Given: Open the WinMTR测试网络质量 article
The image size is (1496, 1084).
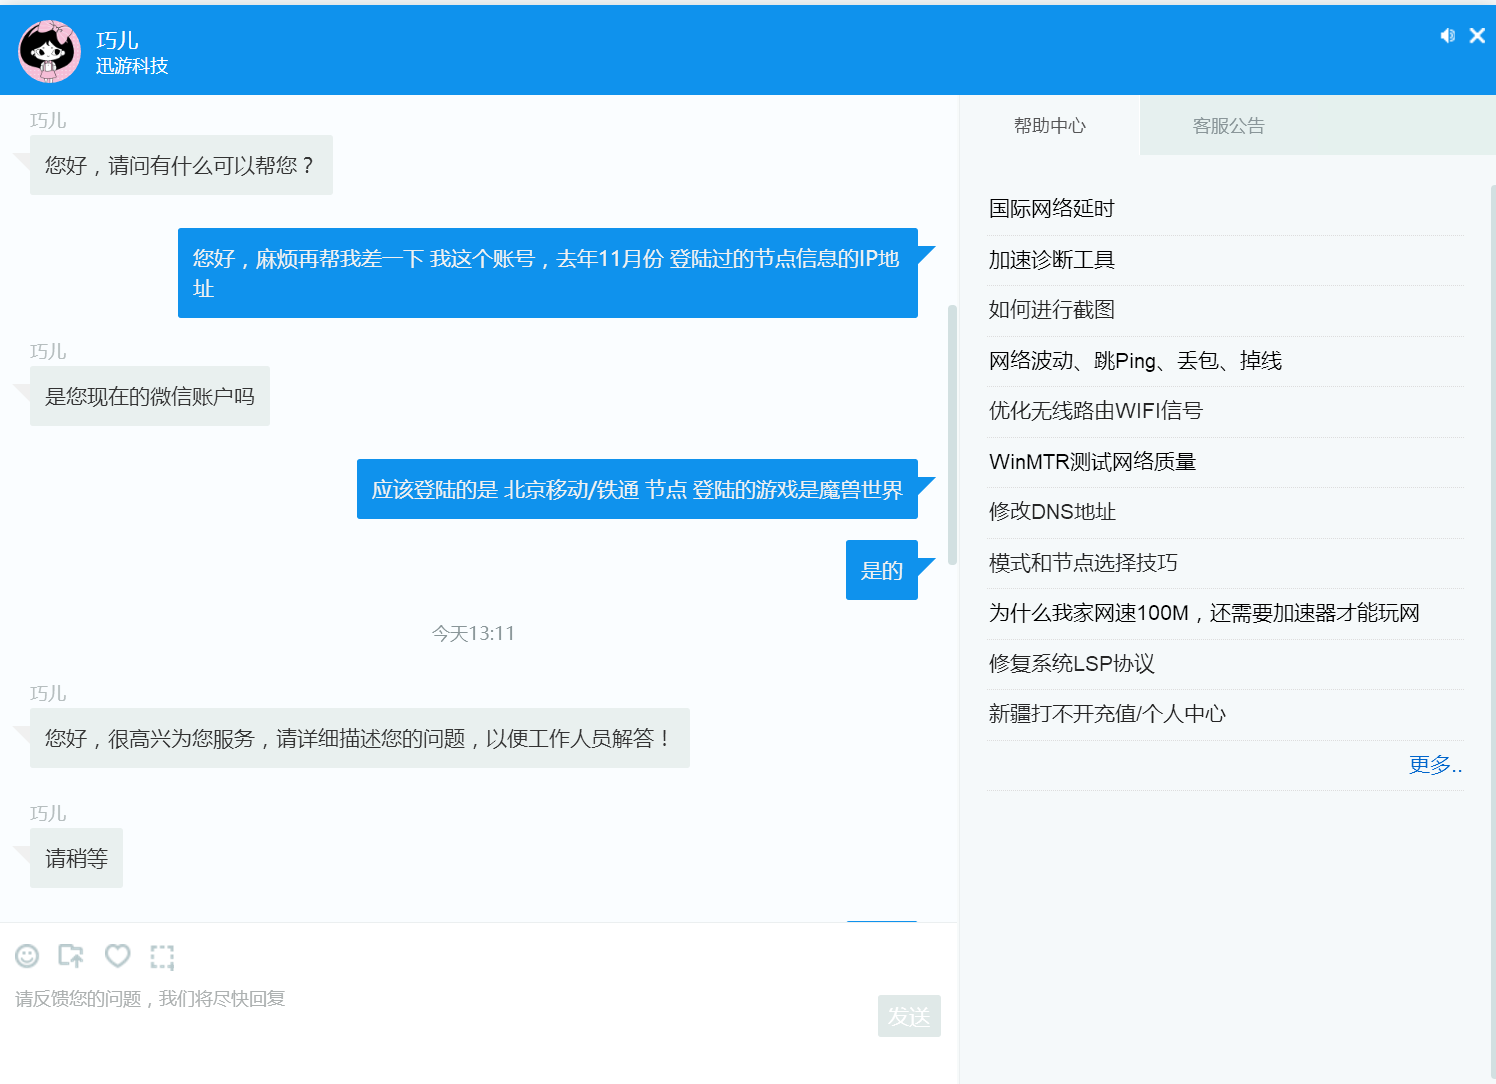Looking at the screenshot, I should point(1092,462).
